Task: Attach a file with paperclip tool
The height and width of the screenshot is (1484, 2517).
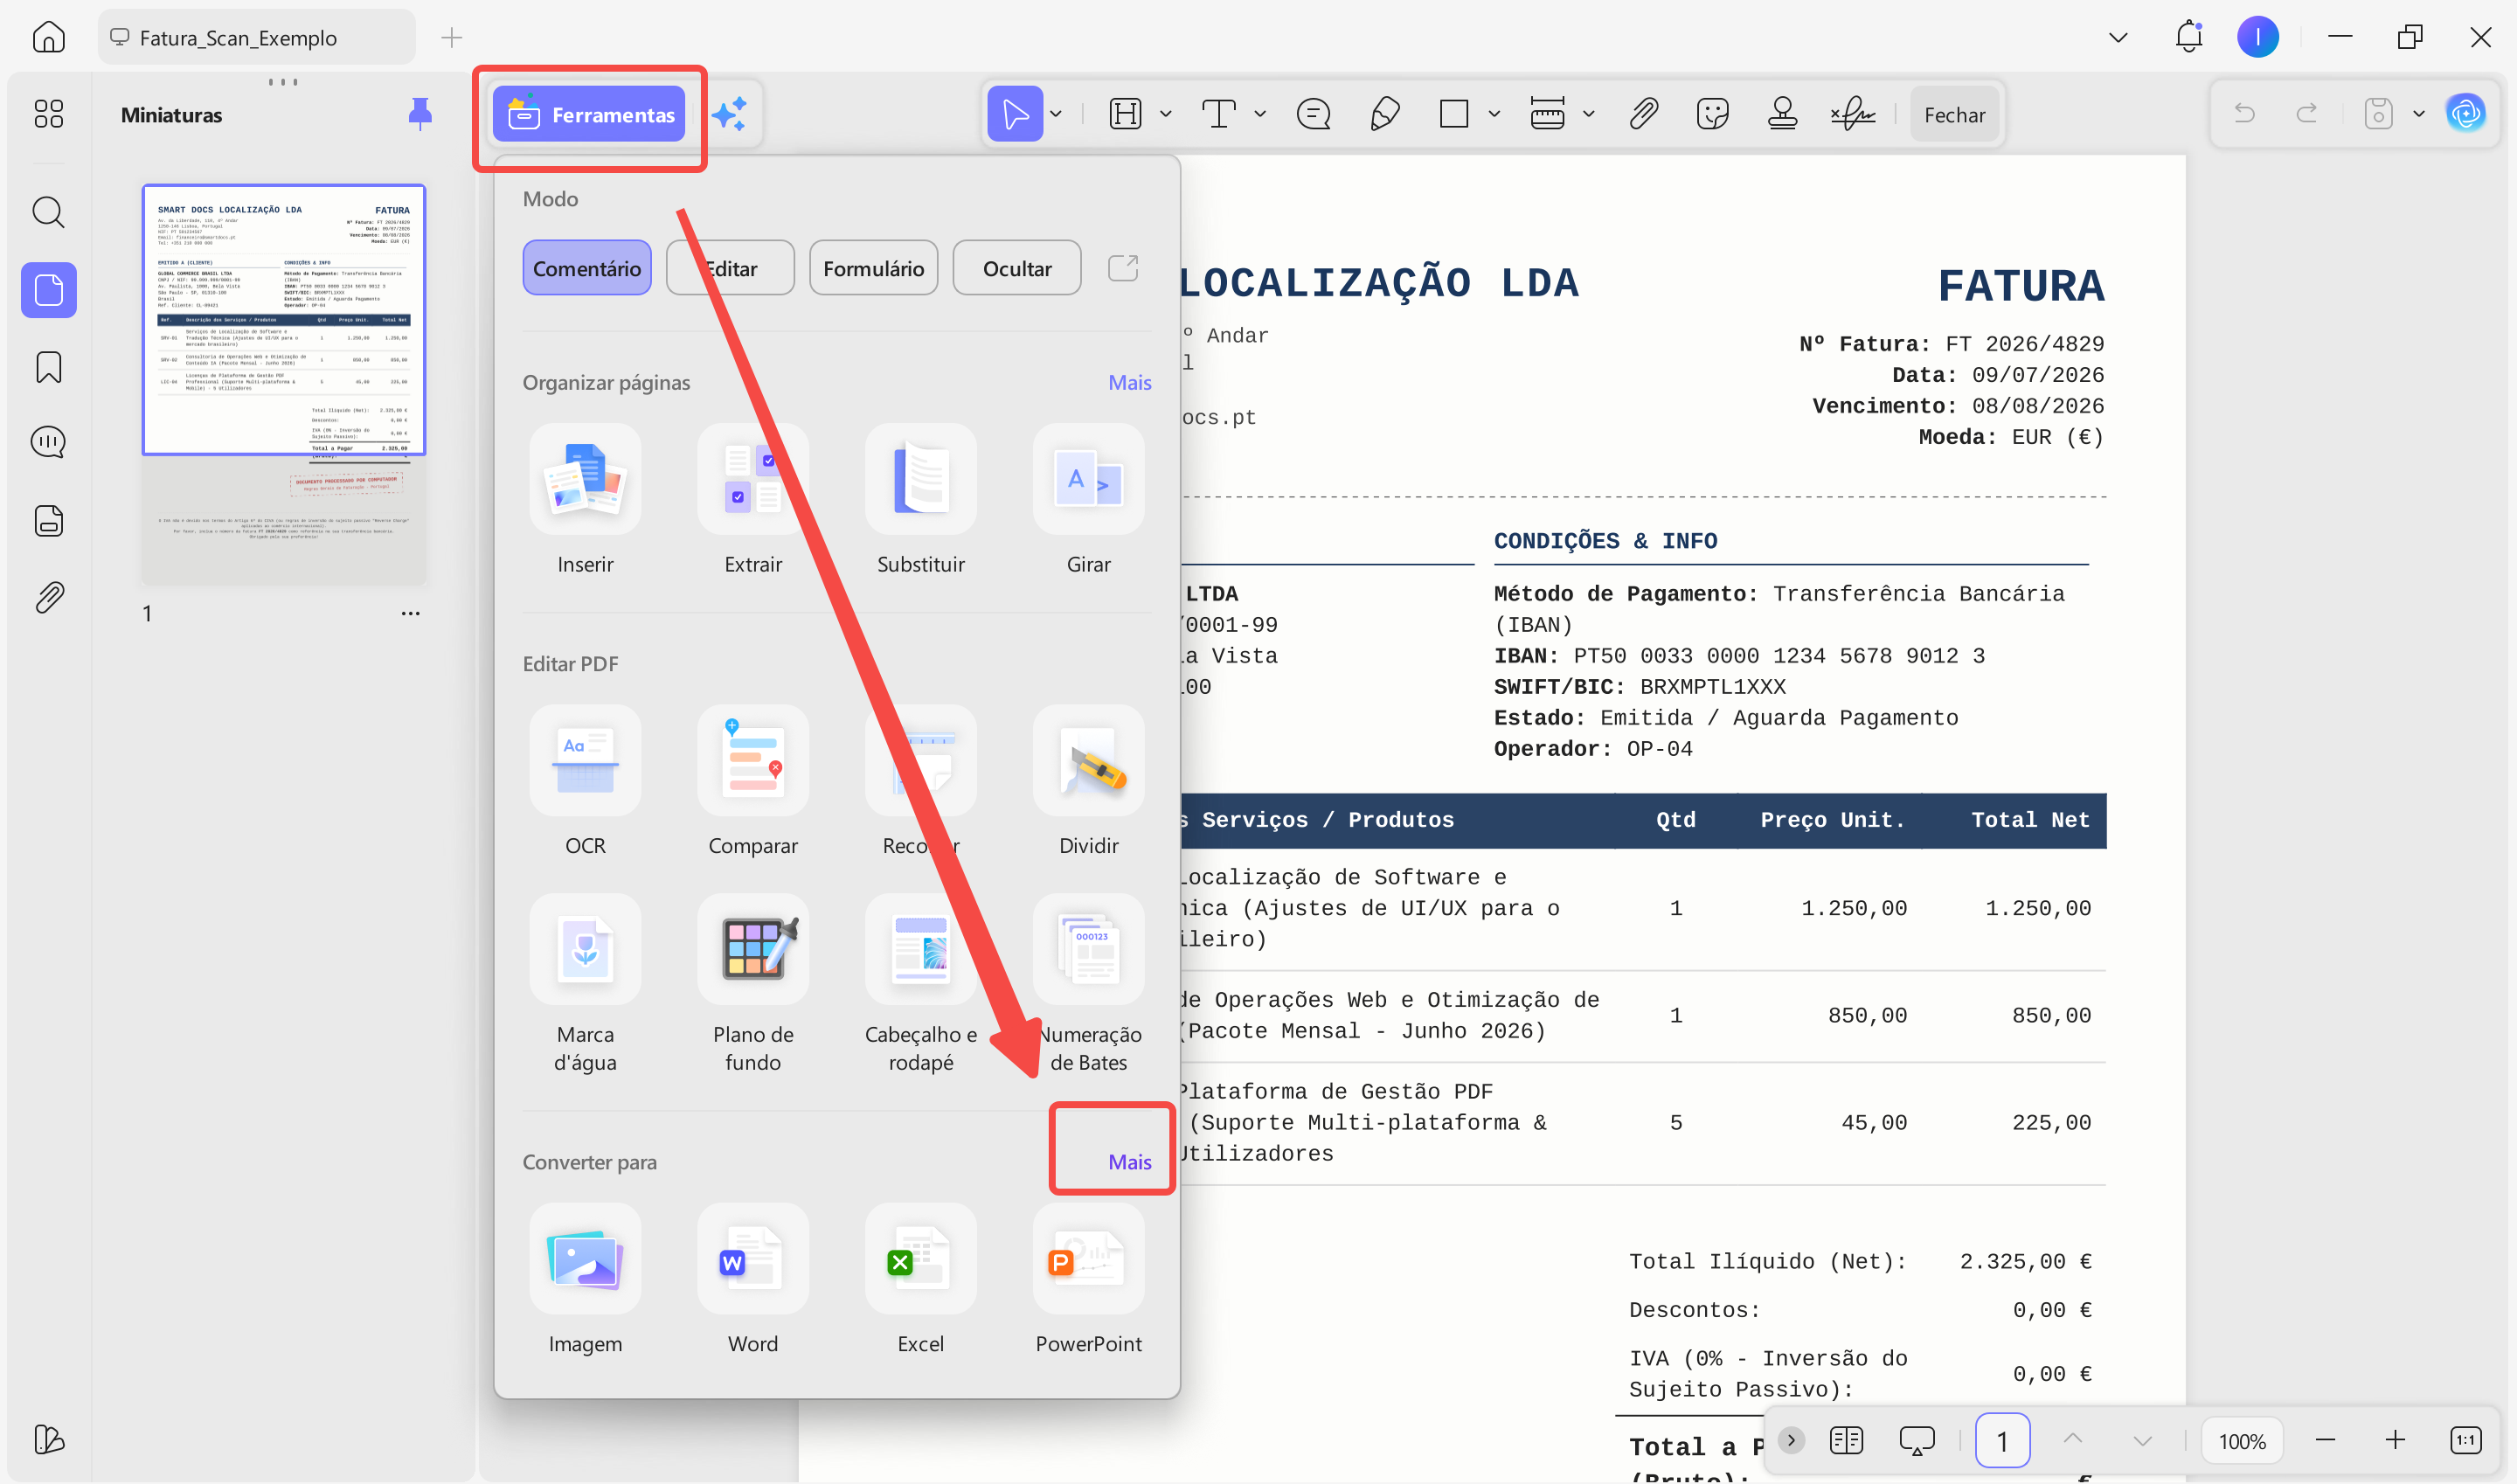Action: (1644, 114)
